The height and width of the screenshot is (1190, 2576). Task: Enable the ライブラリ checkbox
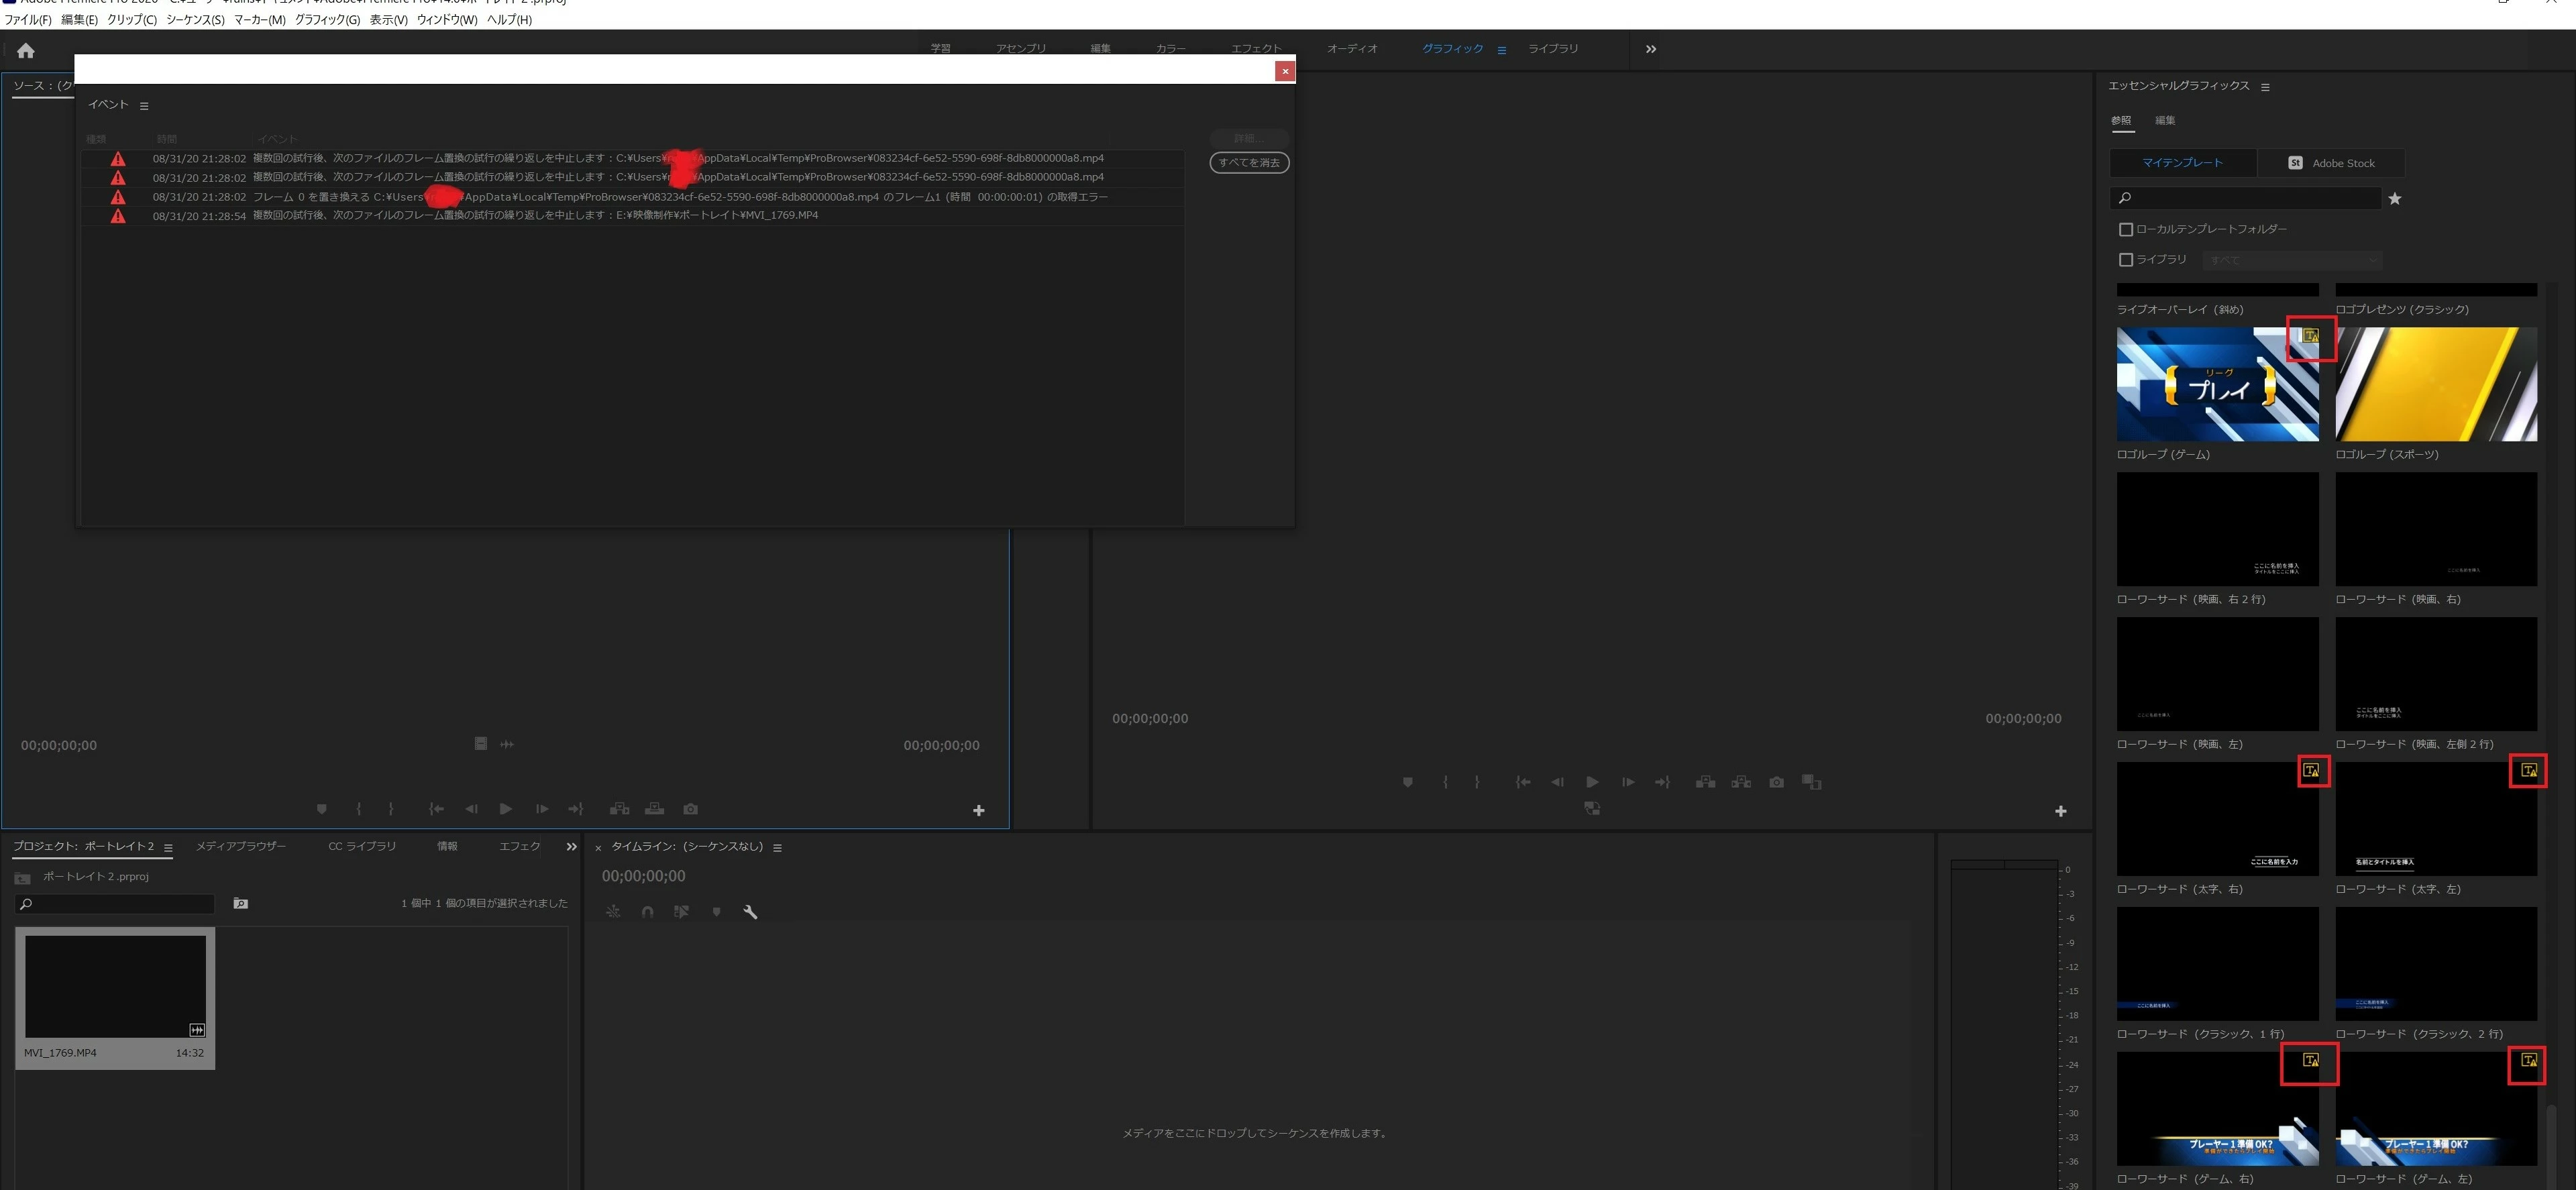coord(2125,260)
